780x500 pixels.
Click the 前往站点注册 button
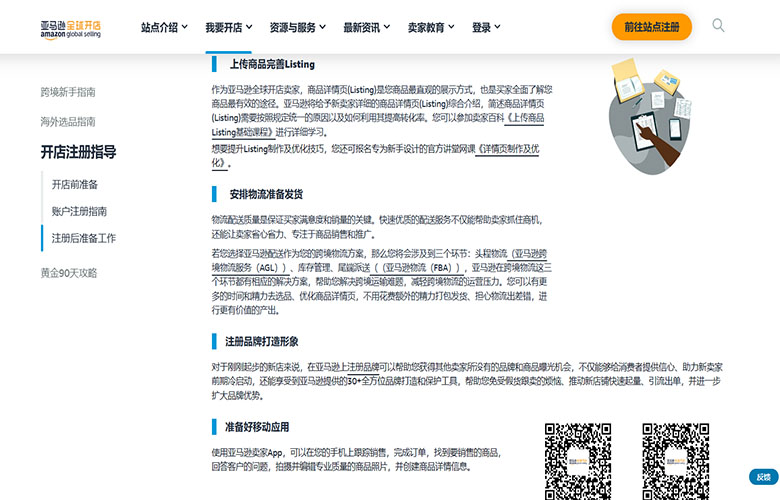pos(652,27)
